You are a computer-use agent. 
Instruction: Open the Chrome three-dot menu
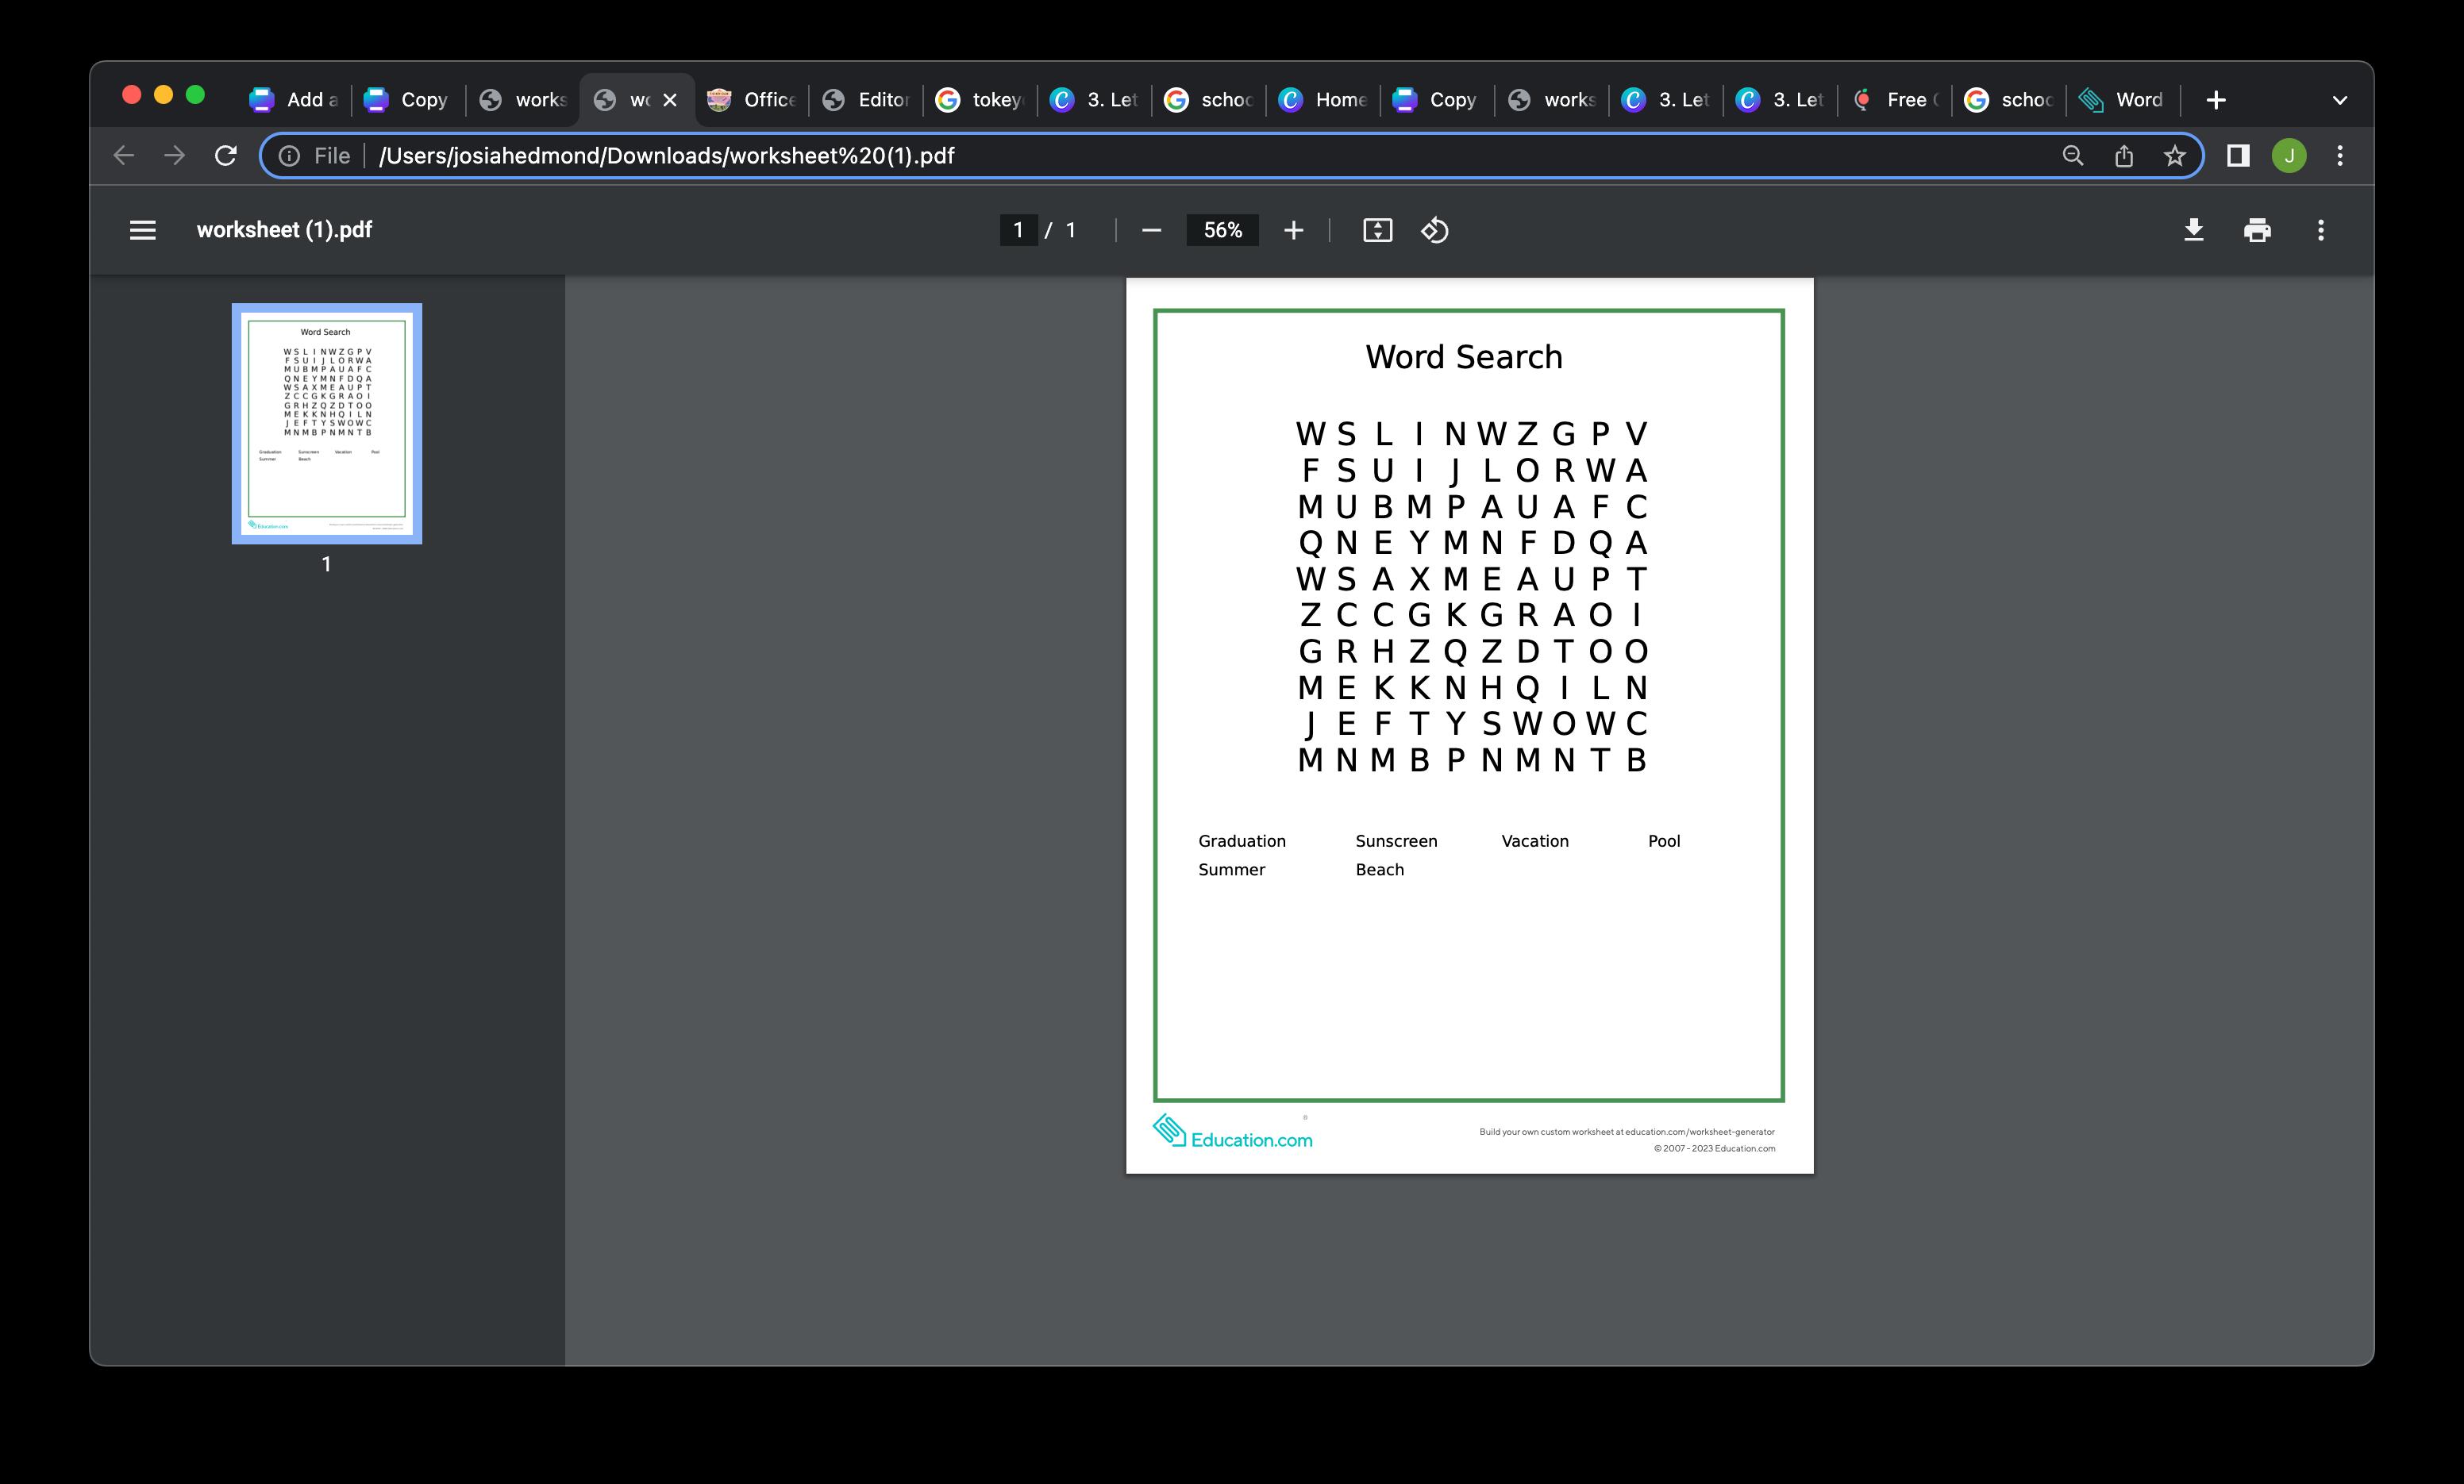point(2339,155)
